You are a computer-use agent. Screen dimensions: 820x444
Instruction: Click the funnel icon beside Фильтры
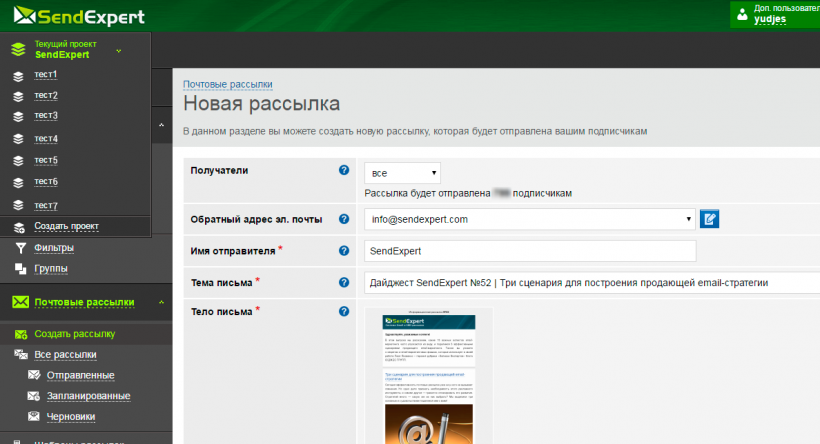20,248
